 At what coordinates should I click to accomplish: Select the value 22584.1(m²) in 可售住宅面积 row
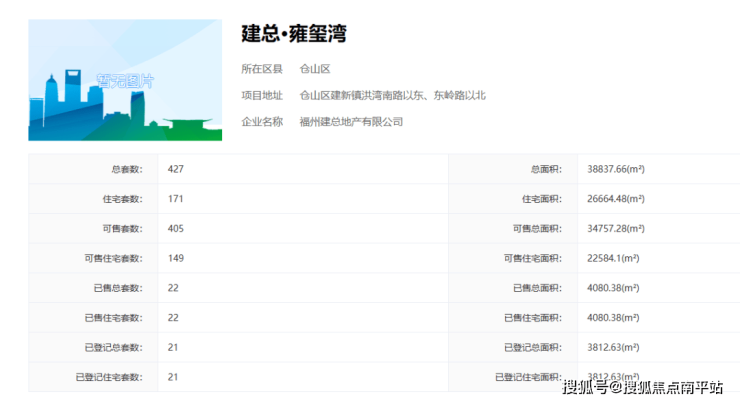point(613,258)
